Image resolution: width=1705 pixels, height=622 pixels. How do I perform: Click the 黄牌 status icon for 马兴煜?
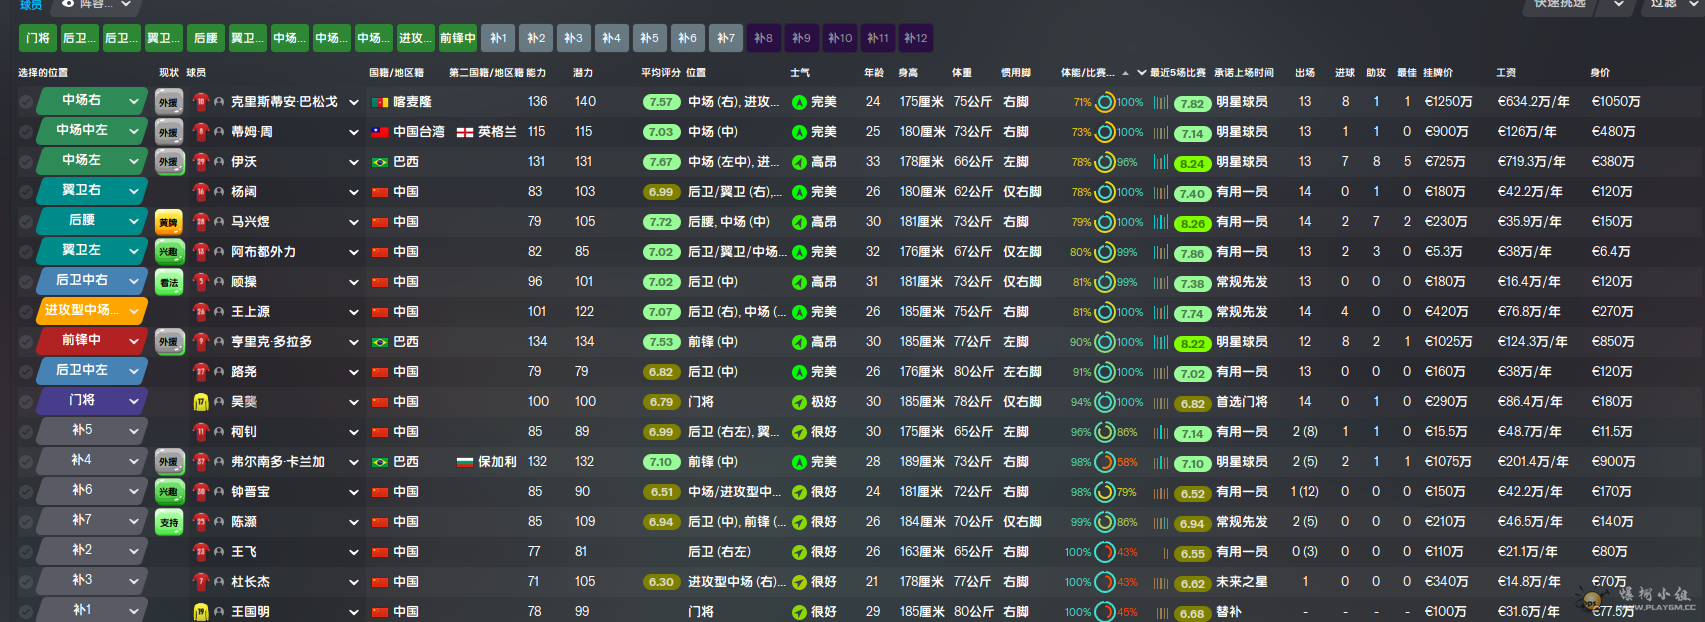pyautogui.click(x=169, y=222)
